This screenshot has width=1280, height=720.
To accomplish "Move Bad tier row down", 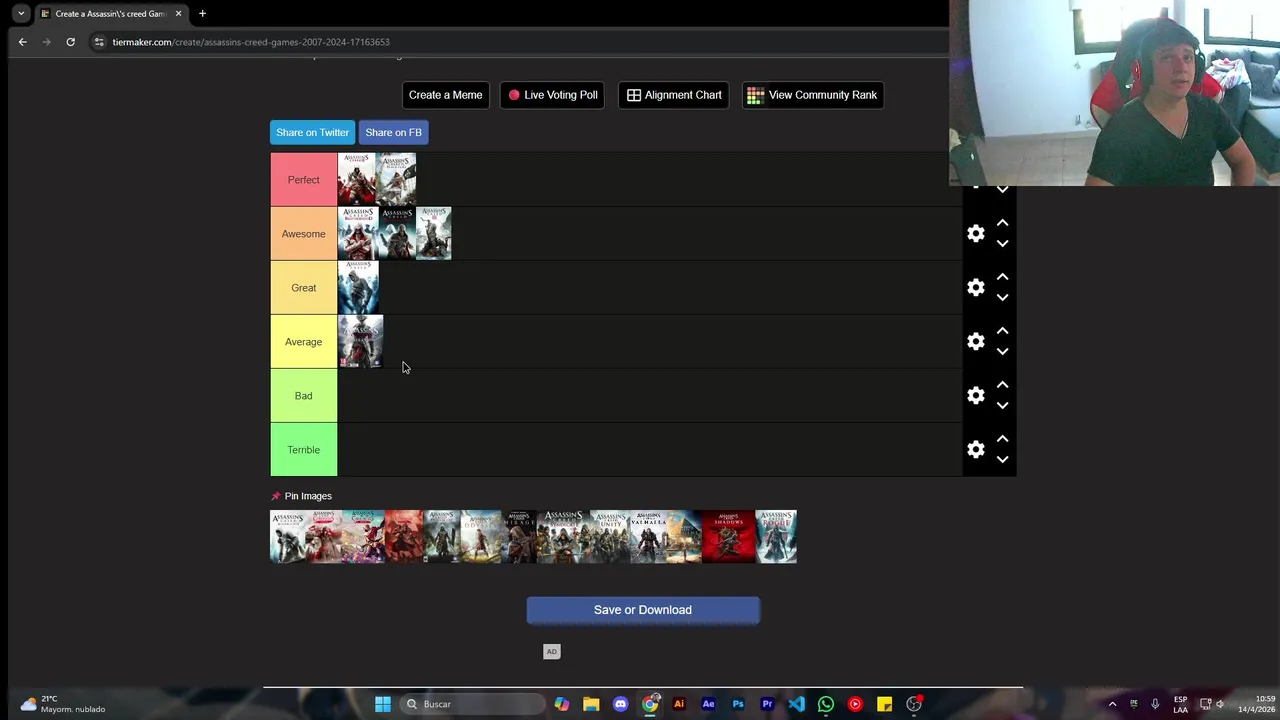I will pos(1002,406).
